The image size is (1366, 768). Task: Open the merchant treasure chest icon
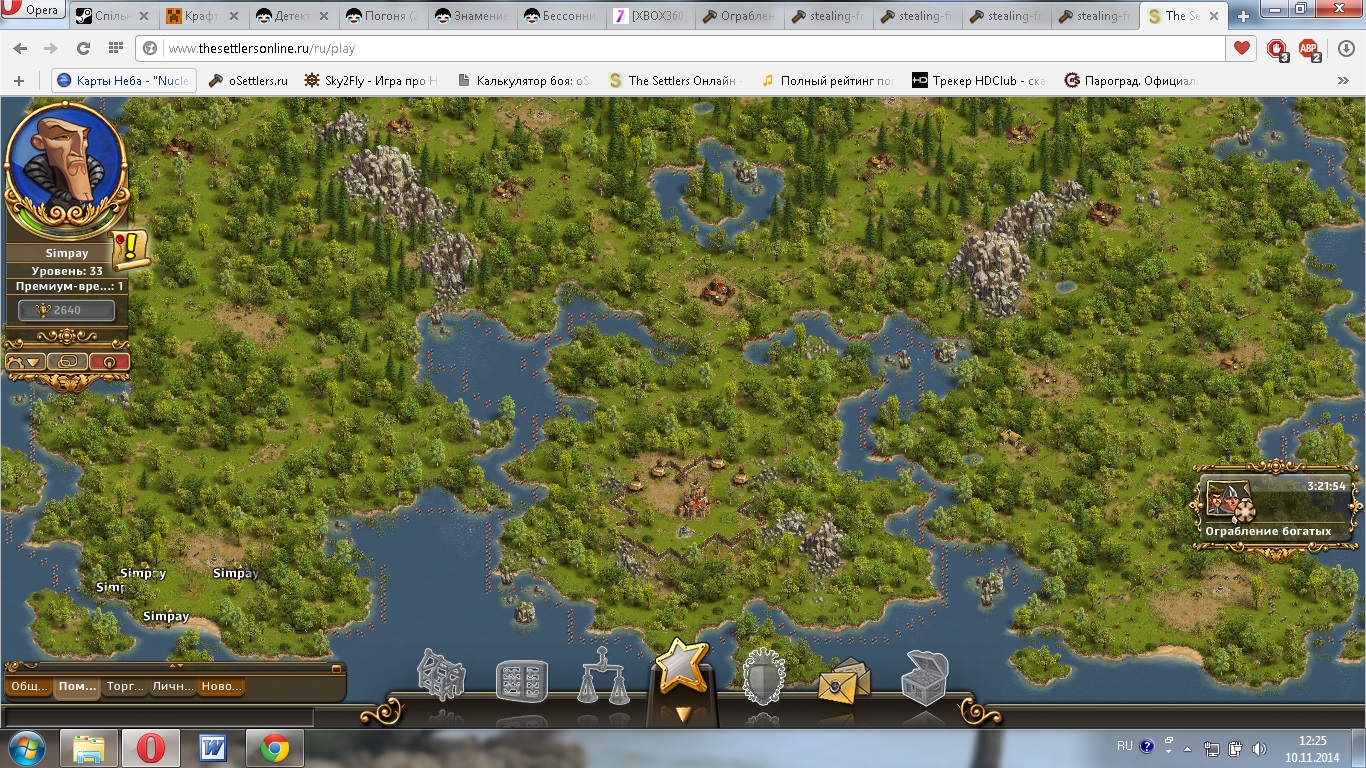click(x=924, y=679)
